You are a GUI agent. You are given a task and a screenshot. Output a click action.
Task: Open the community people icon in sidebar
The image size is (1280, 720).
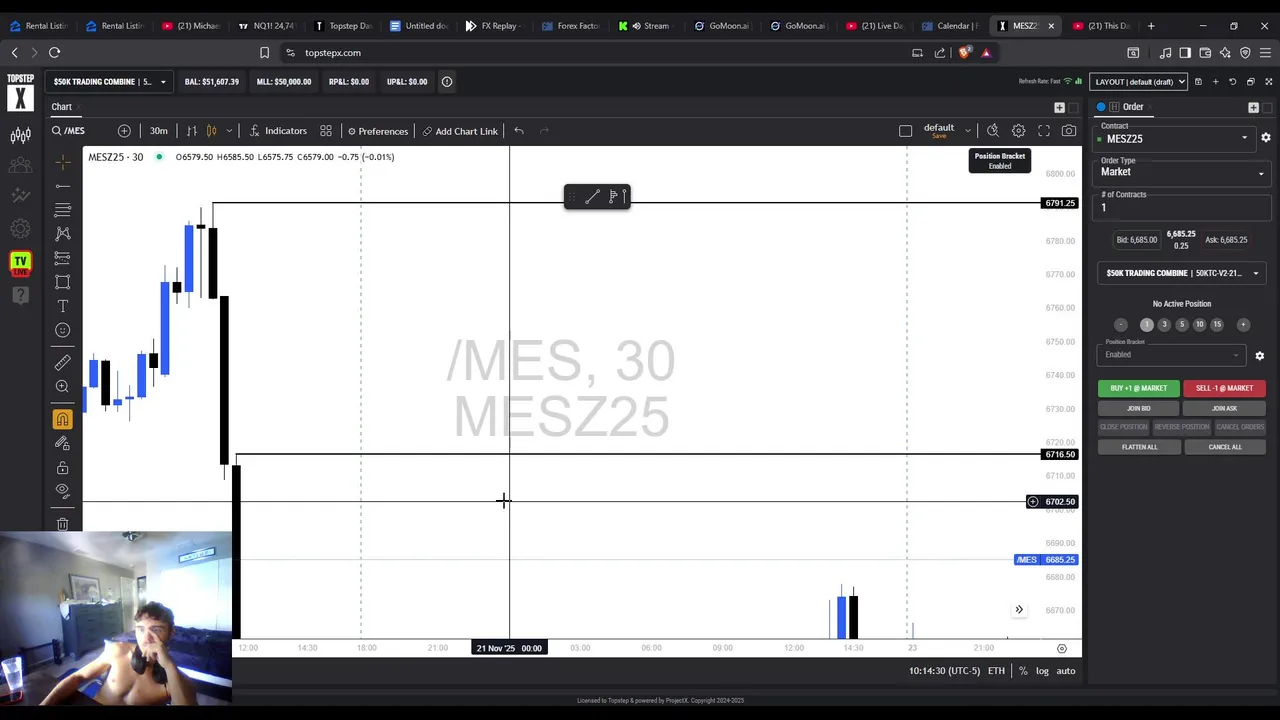tap(20, 165)
